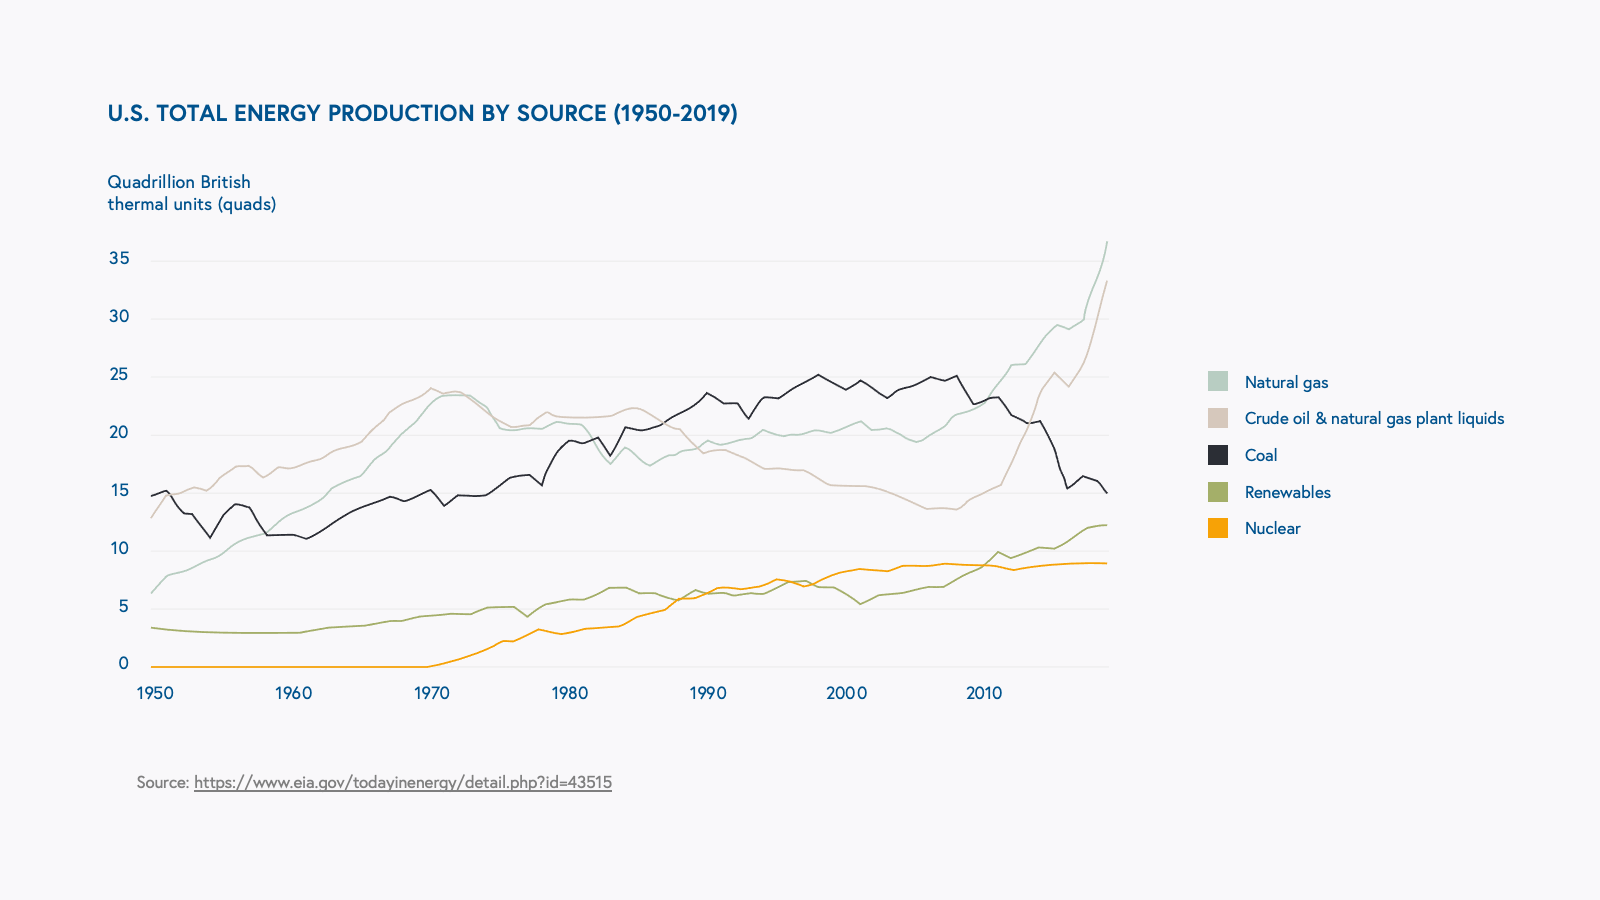
Task: Click the Quadrillion British thermal units axis label
Action: click(191, 193)
